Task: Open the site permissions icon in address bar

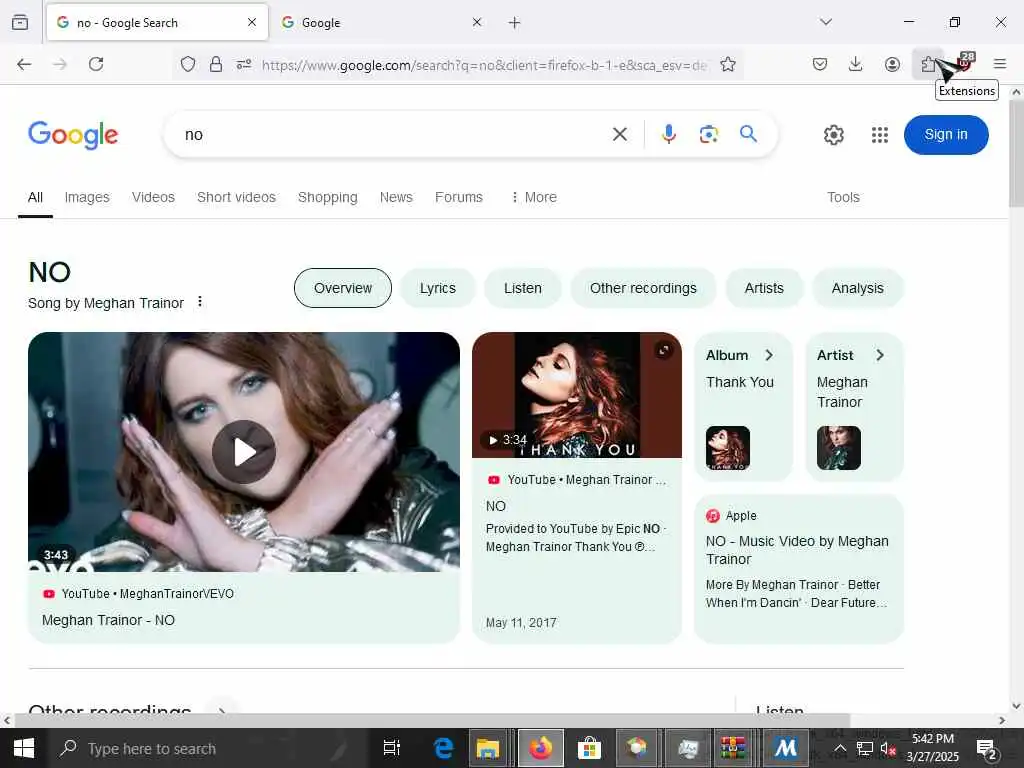Action: pyautogui.click(x=244, y=64)
